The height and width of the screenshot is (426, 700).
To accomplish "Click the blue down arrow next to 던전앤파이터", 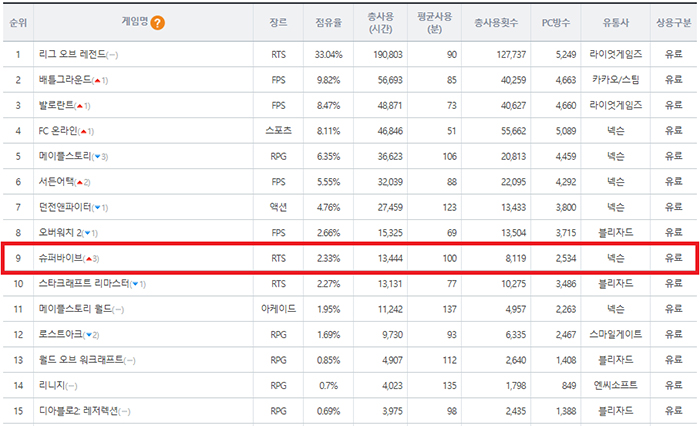I will (x=102, y=207).
